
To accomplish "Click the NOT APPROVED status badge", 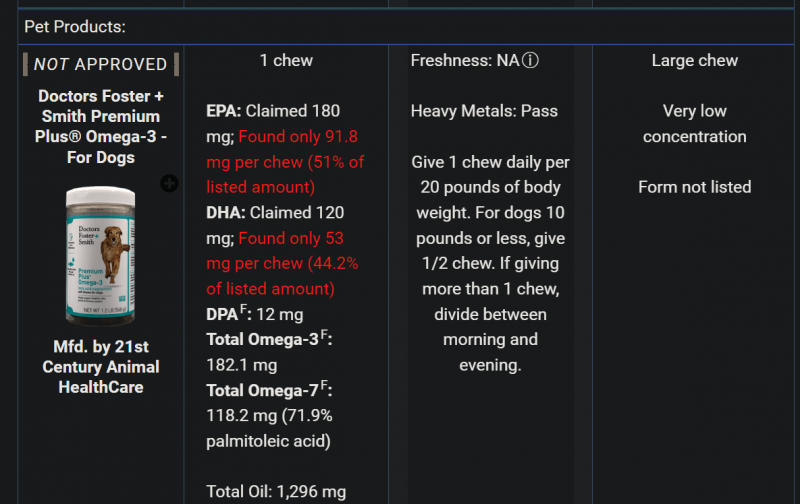I will pyautogui.click(x=100, y=64).
